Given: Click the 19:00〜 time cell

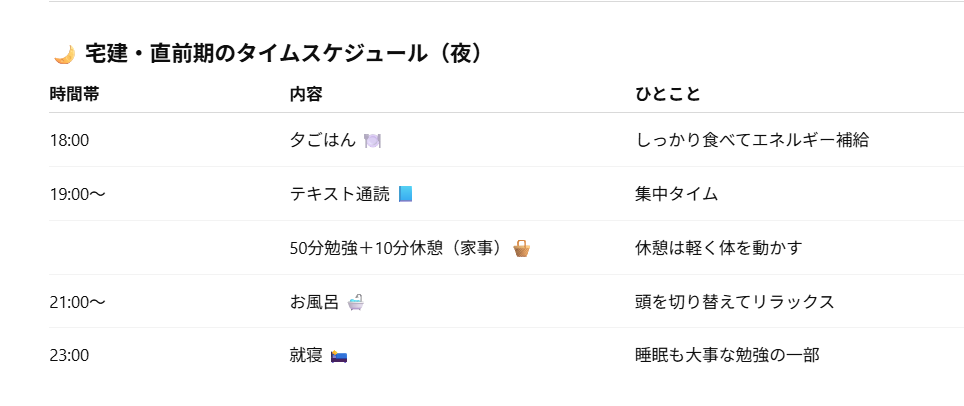Looking at the screenshot, I should tap(77, 195).
